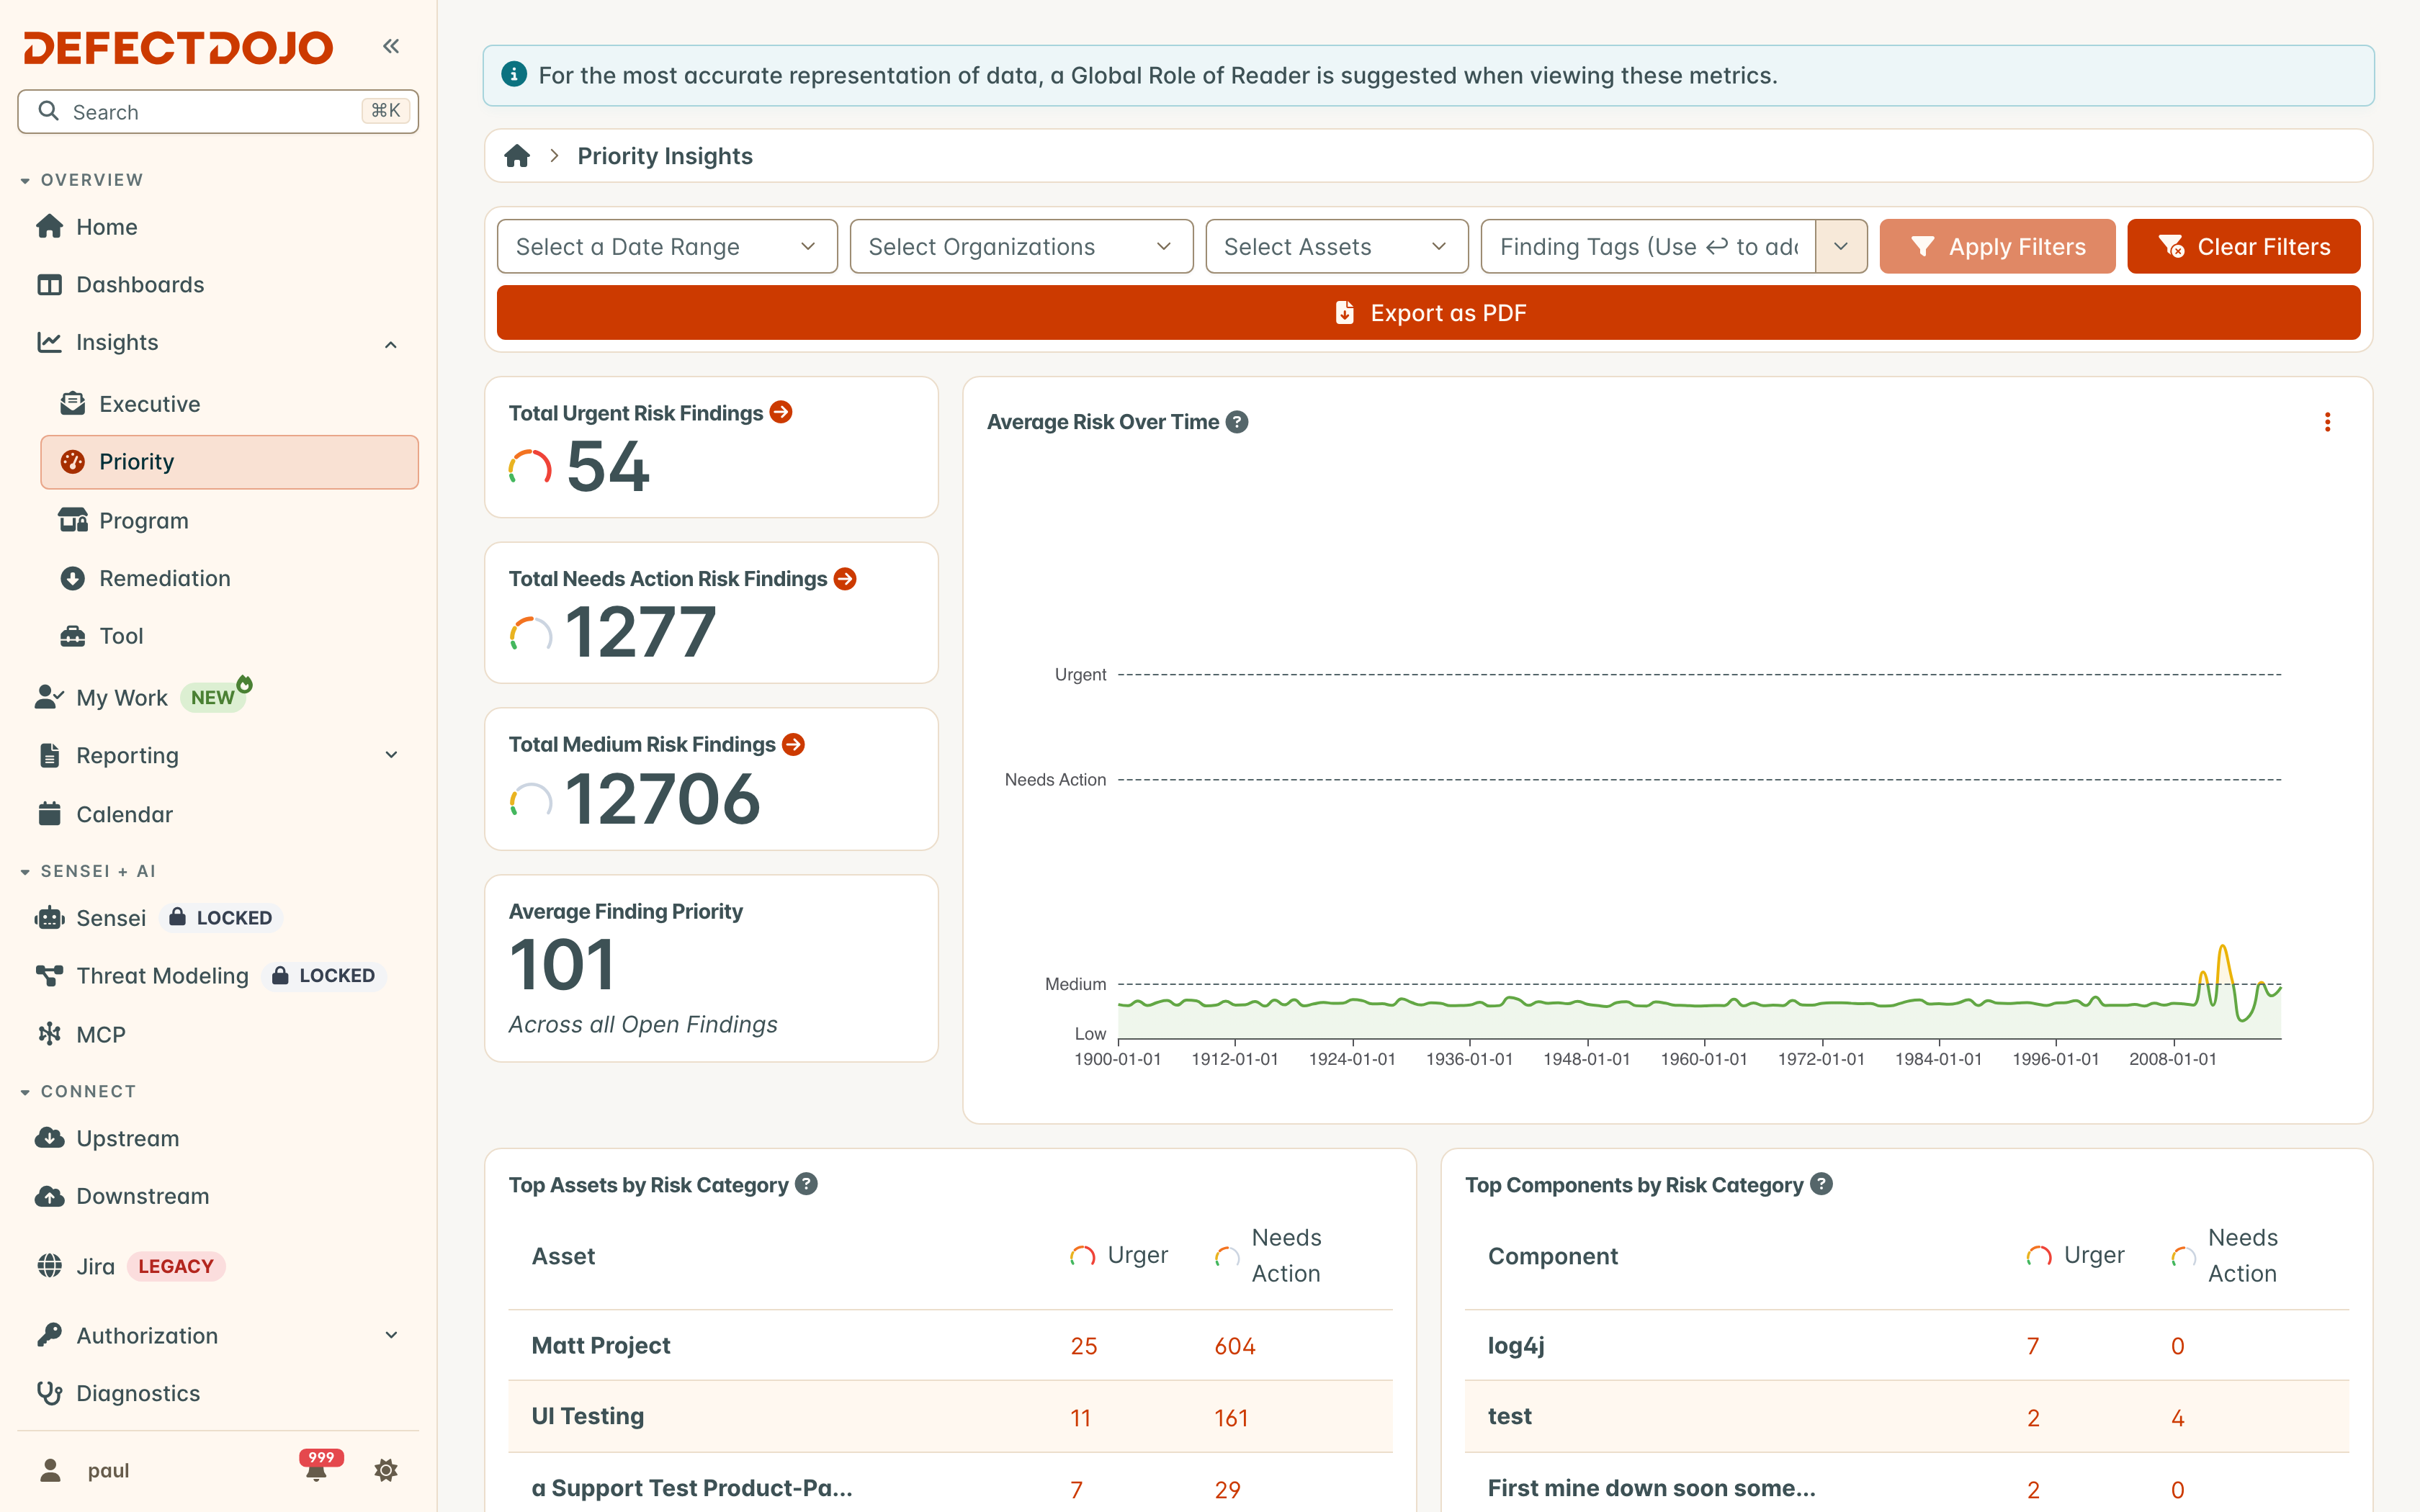Open Matt Project asset row
This screenshot has width=2420, height=1512.
point(950,1346)
